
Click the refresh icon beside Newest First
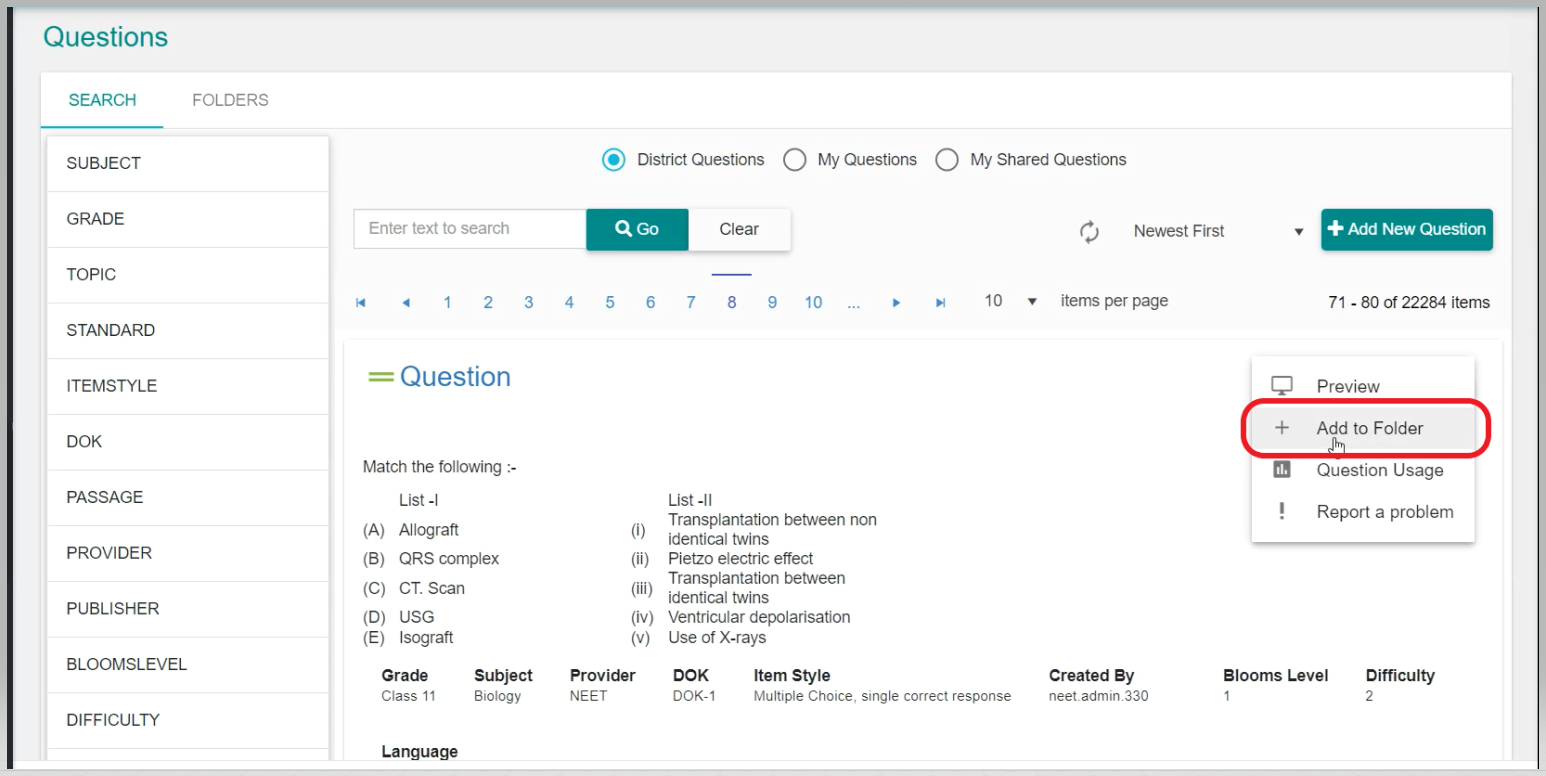point(1089,231)
